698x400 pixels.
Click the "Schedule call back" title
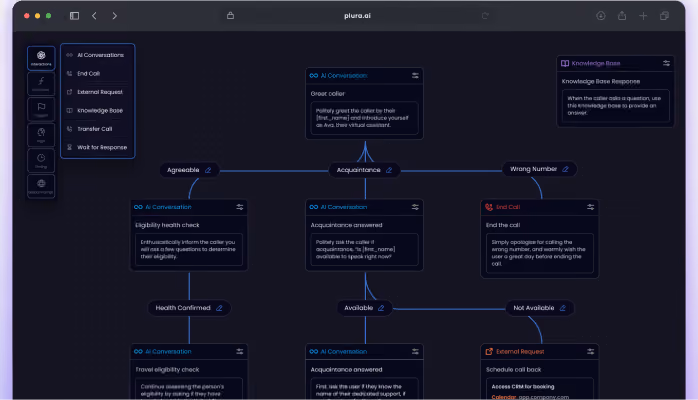pyautogui.click(x=514, y=370)
